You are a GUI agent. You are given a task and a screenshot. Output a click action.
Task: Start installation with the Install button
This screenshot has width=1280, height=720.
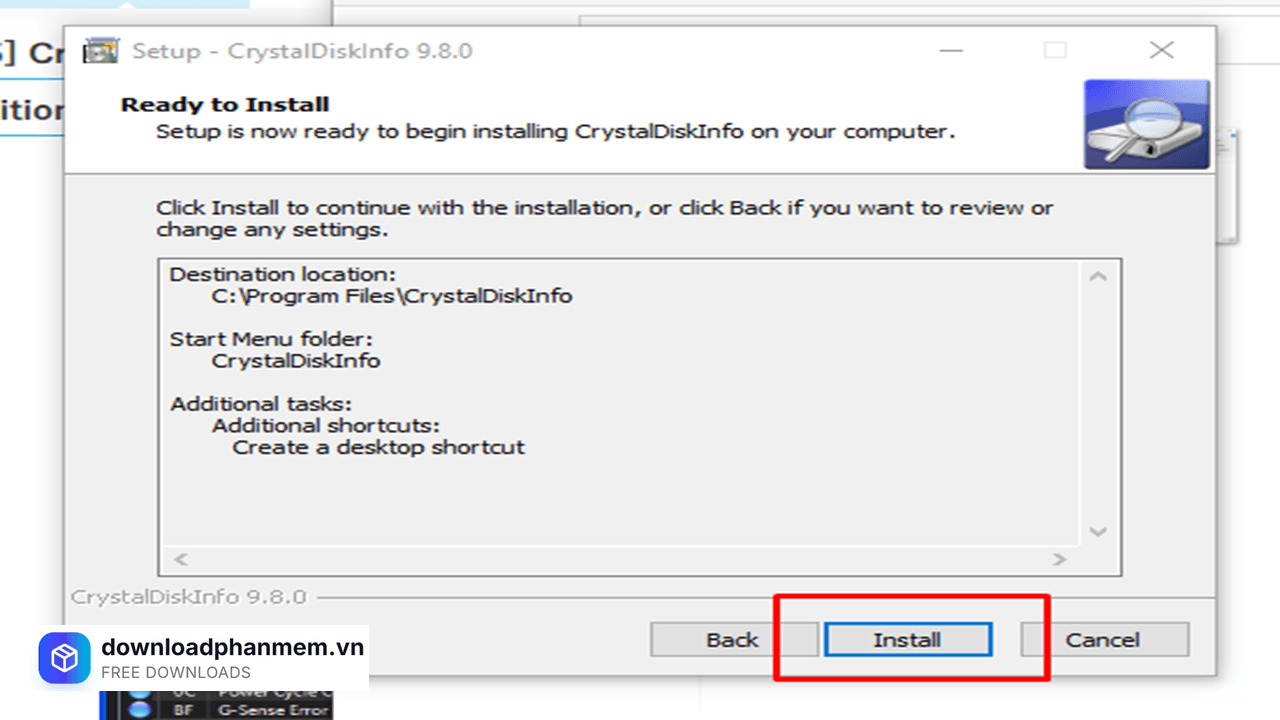tap(907, 640)
